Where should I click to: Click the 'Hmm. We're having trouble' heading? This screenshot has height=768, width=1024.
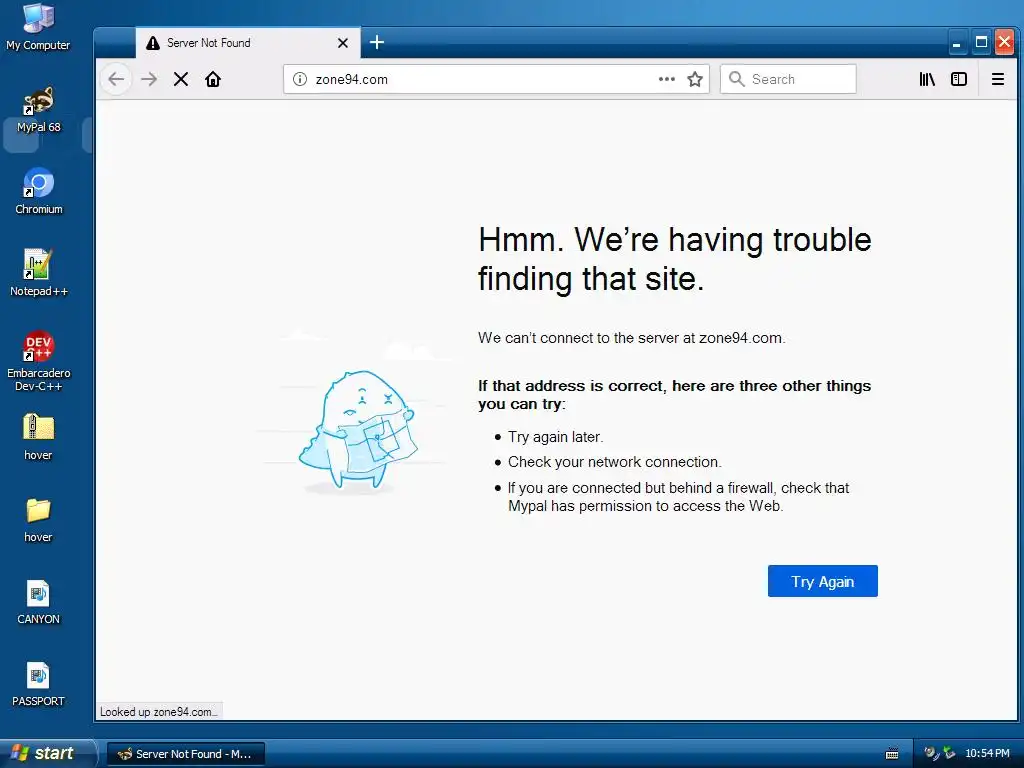674,259
